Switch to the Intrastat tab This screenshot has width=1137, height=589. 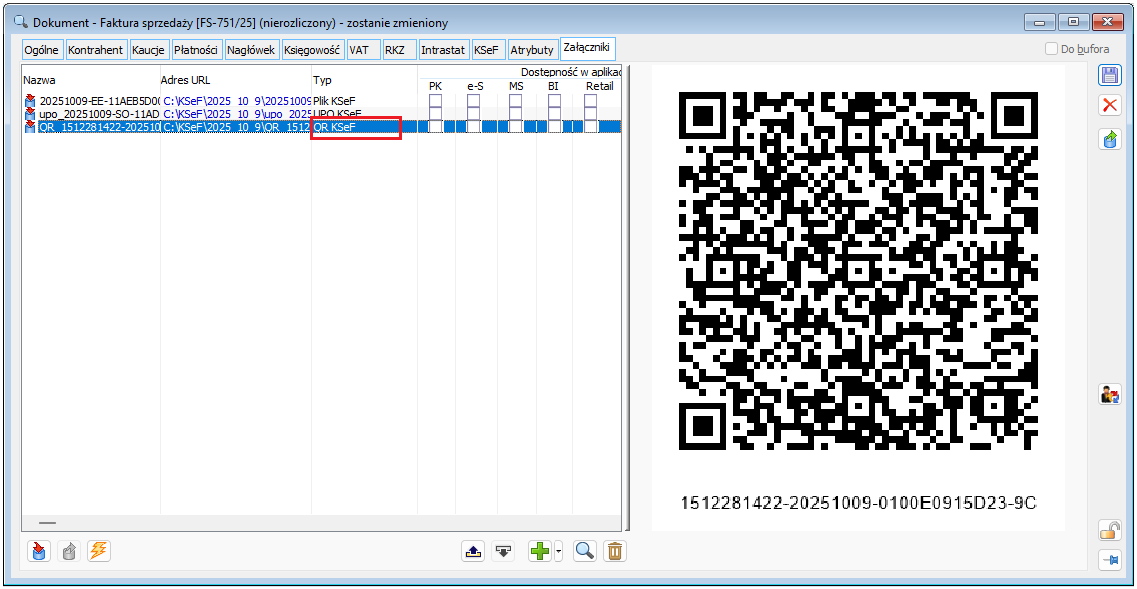[x=443, y=50]
